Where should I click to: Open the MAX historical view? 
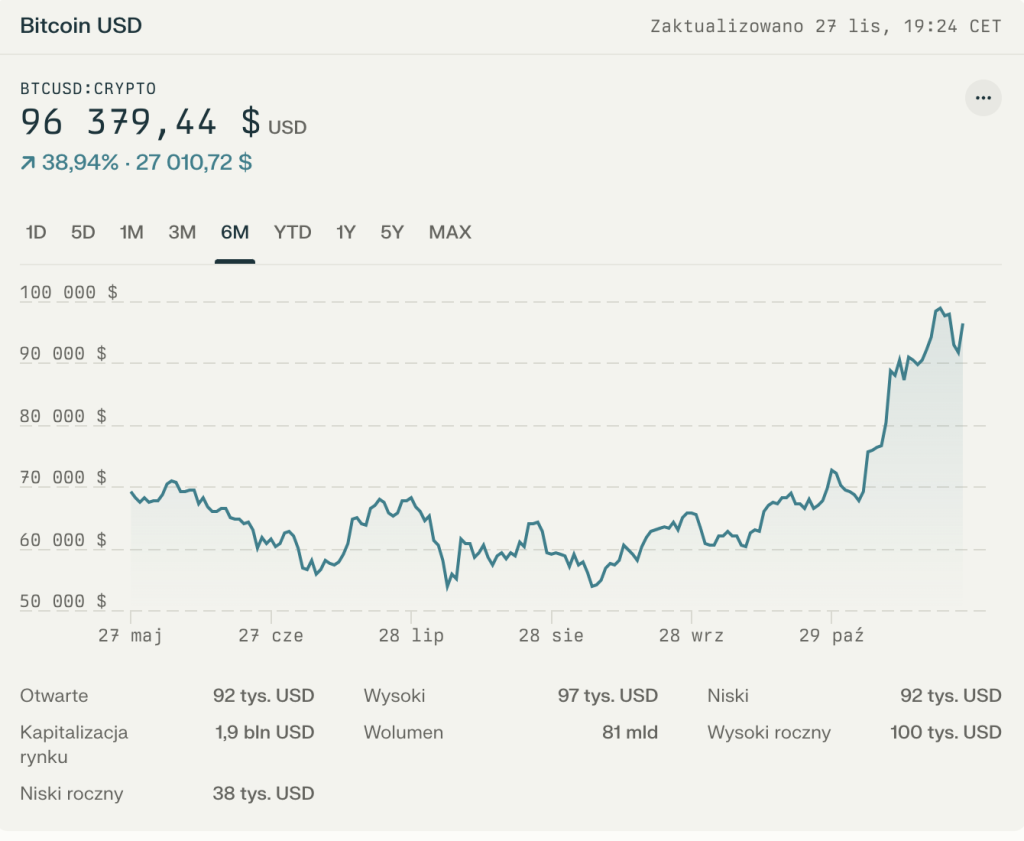[x=449, y=232]
